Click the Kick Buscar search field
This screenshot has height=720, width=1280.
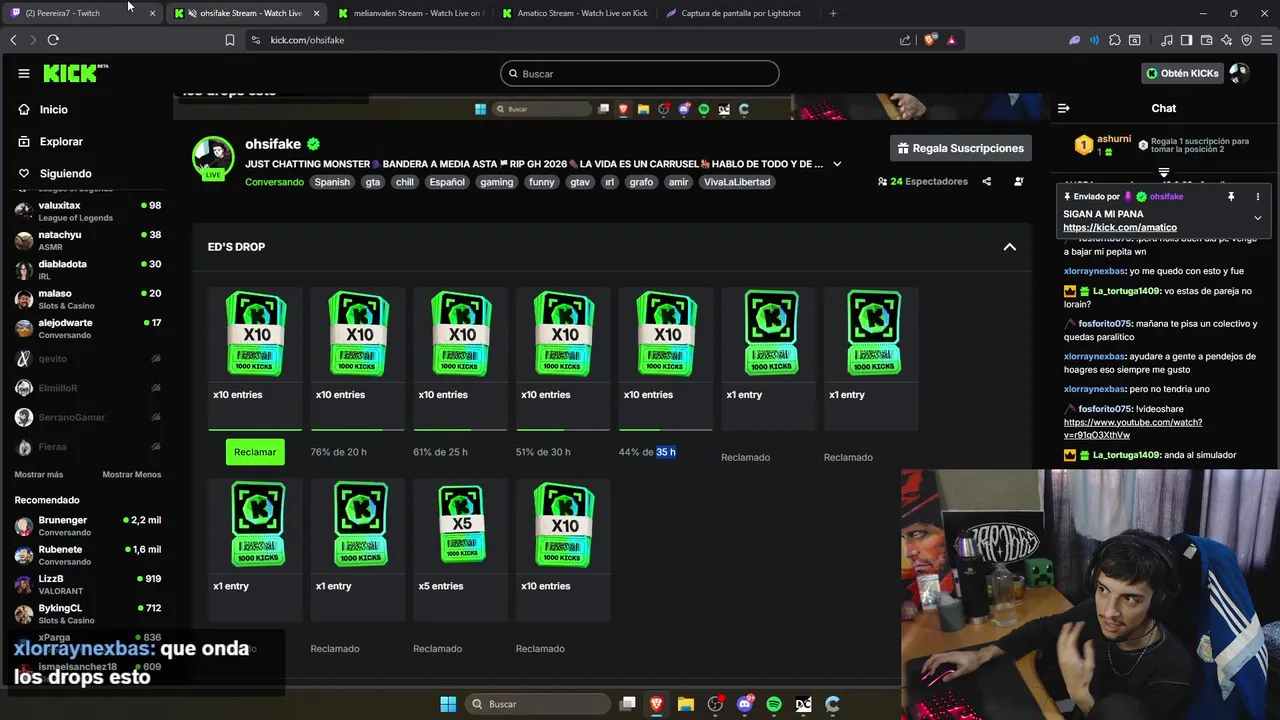pyautogui.click(x=639, y=73)
